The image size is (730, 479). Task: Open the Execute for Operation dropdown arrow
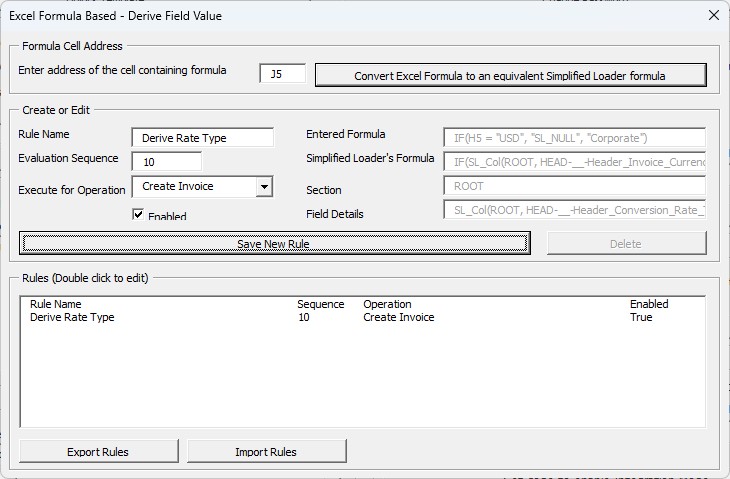[x=264, y=187]
